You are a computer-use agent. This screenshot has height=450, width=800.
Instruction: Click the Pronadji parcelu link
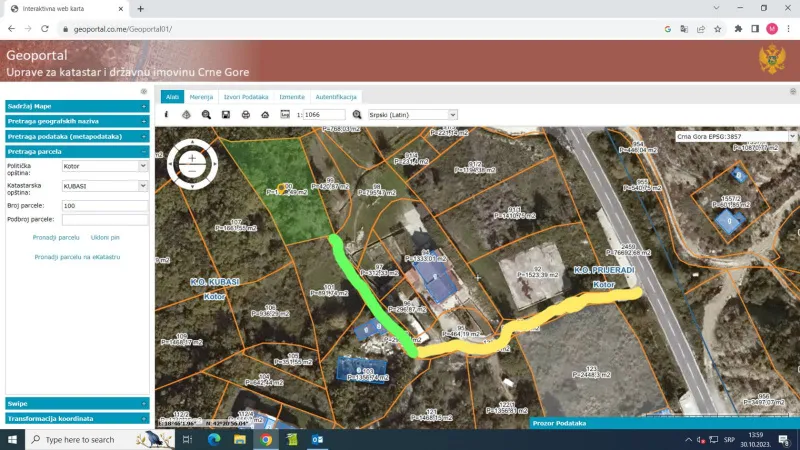click(x=56, y=238)
